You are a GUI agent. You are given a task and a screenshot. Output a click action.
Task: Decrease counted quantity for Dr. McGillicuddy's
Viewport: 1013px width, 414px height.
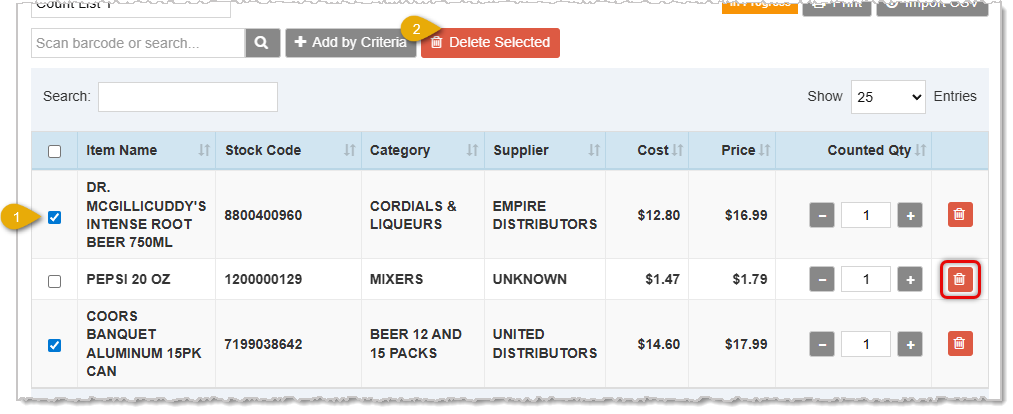(x=822, y=215)
